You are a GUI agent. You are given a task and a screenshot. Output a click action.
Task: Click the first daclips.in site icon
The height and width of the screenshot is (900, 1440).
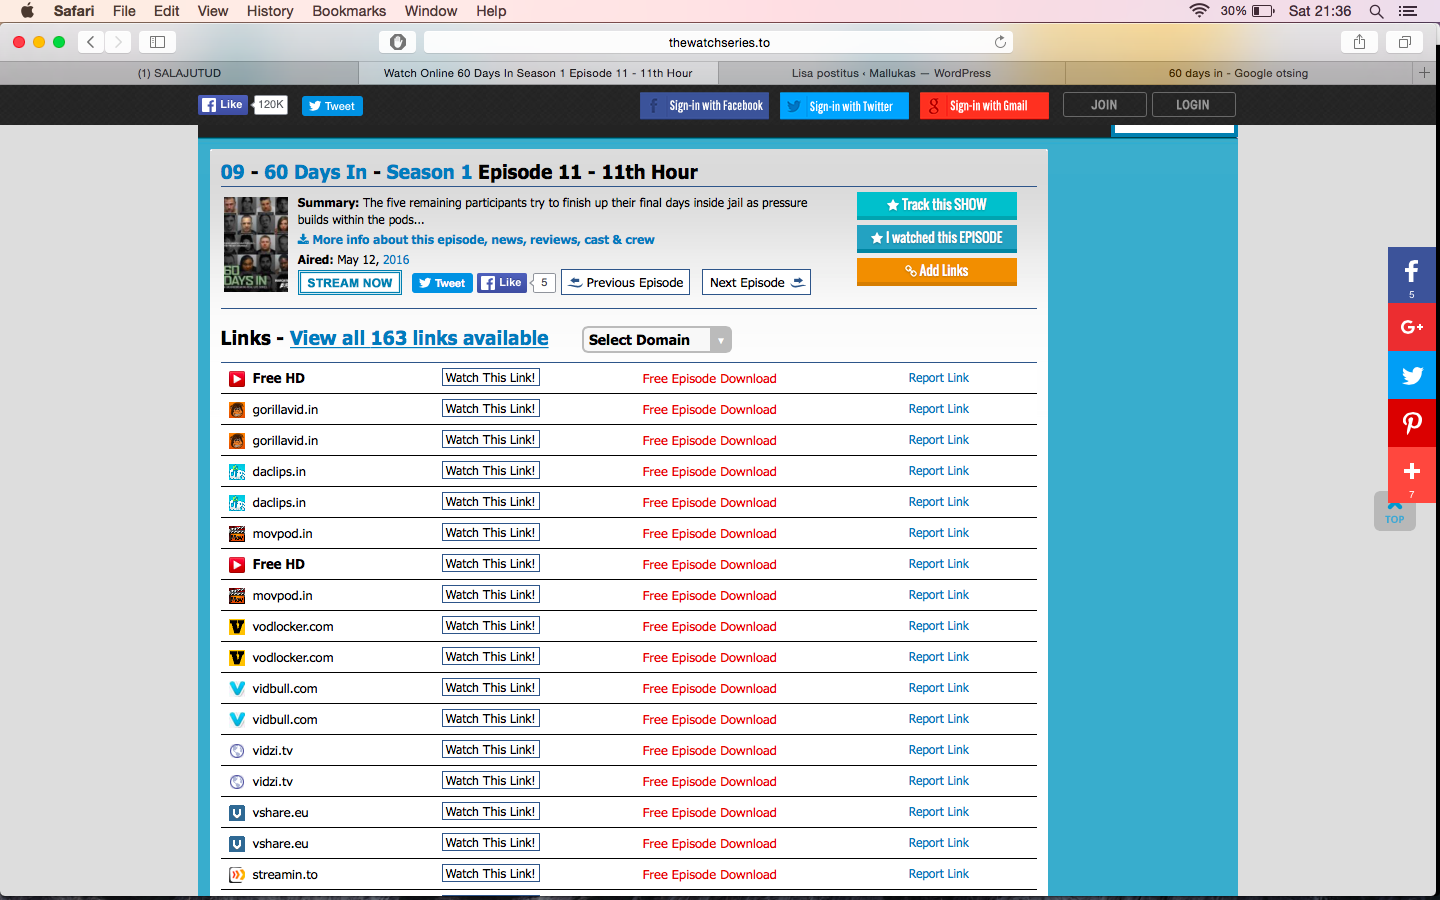237,472
